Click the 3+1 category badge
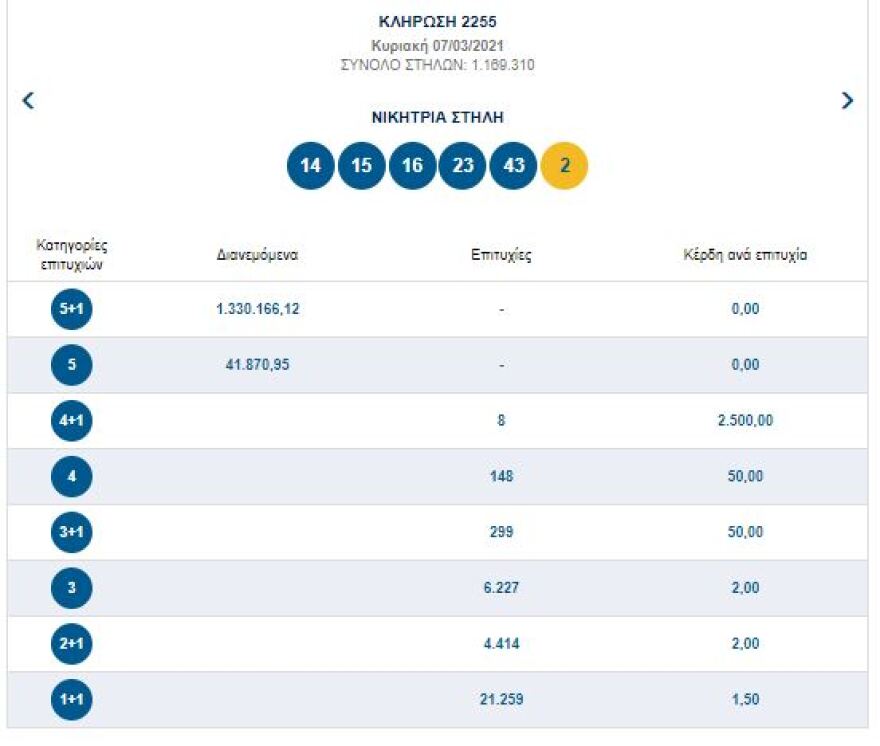Image resolution: width=880 pixels, height=746 pixels. click(69, 532)
